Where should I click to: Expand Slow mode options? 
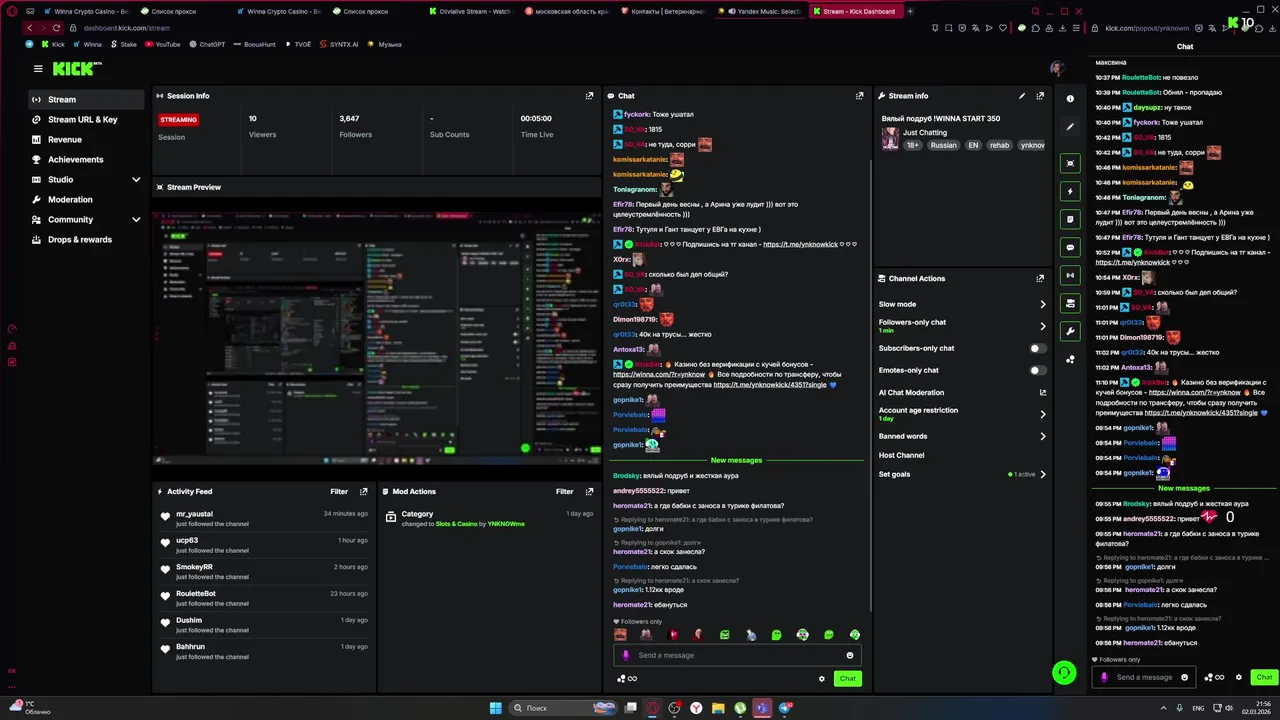click(1043, 304)
